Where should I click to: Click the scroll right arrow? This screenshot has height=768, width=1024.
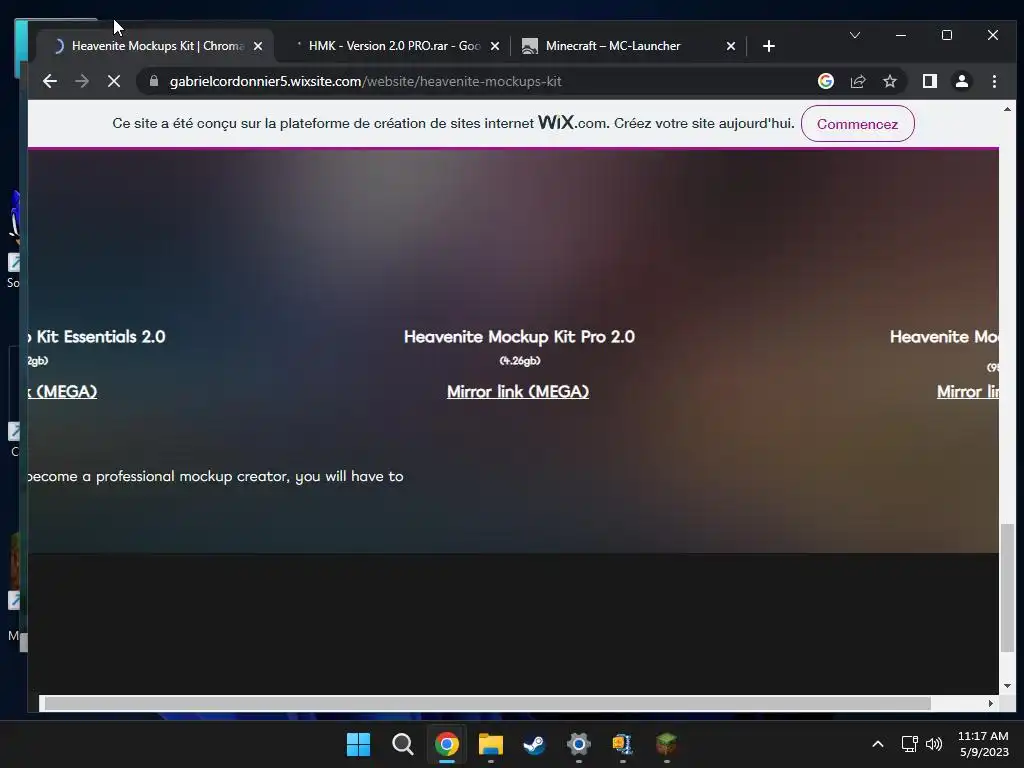991,703
